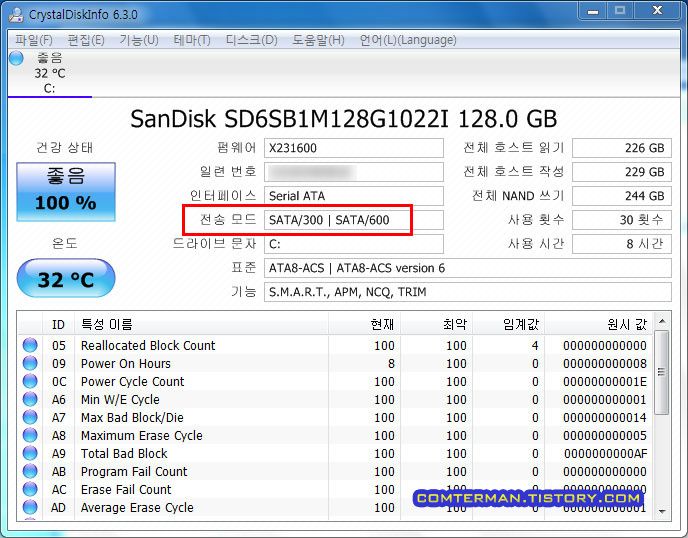Click the SMART list scrollbar up arrow
The height and width of the screenshot is (538, 688).
click(662, 322)
